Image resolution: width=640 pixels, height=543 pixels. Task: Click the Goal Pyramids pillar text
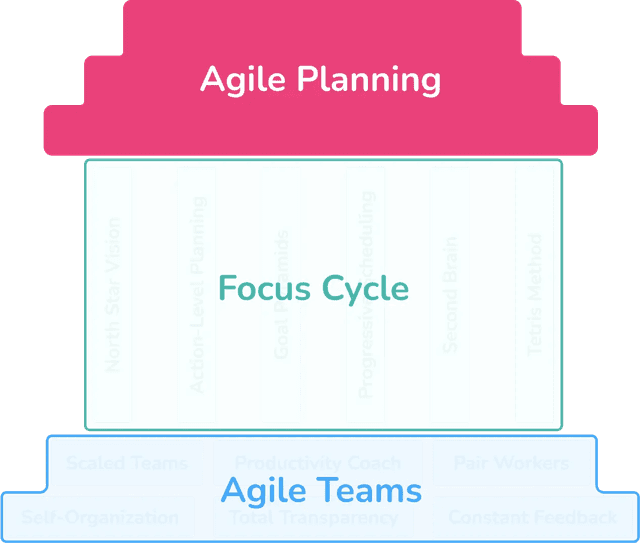point(282,296)
